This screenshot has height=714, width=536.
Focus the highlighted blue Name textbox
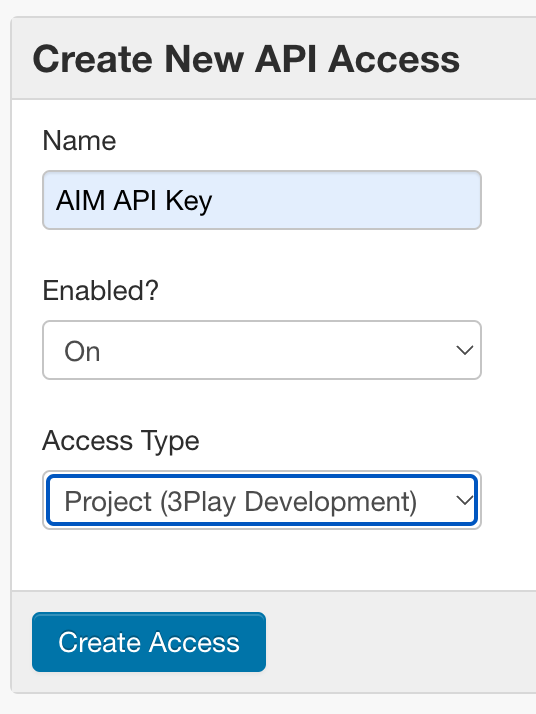click(262, 200)
